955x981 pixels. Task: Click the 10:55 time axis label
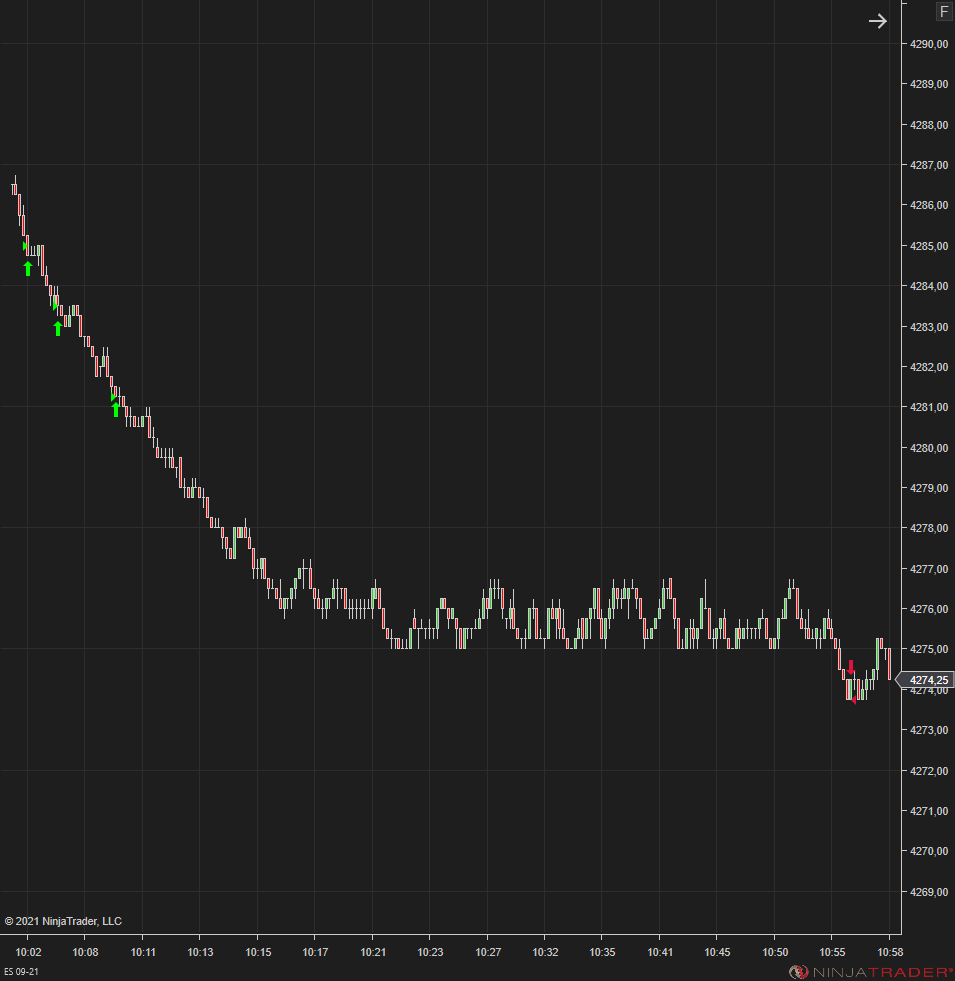832,952
